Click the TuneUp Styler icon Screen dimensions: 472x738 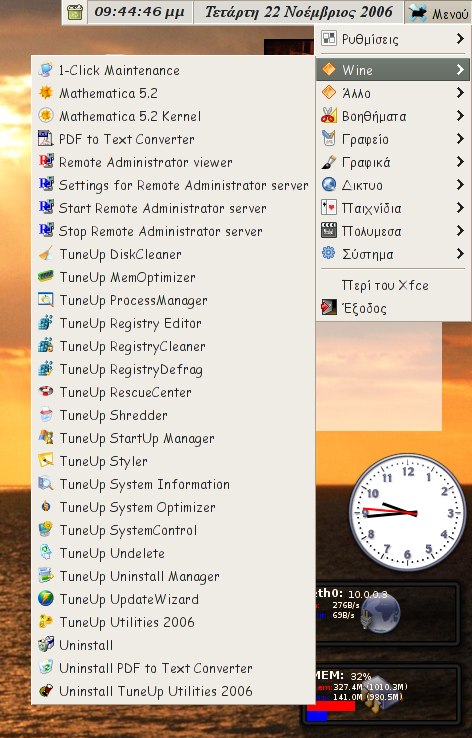pos(46,461)
